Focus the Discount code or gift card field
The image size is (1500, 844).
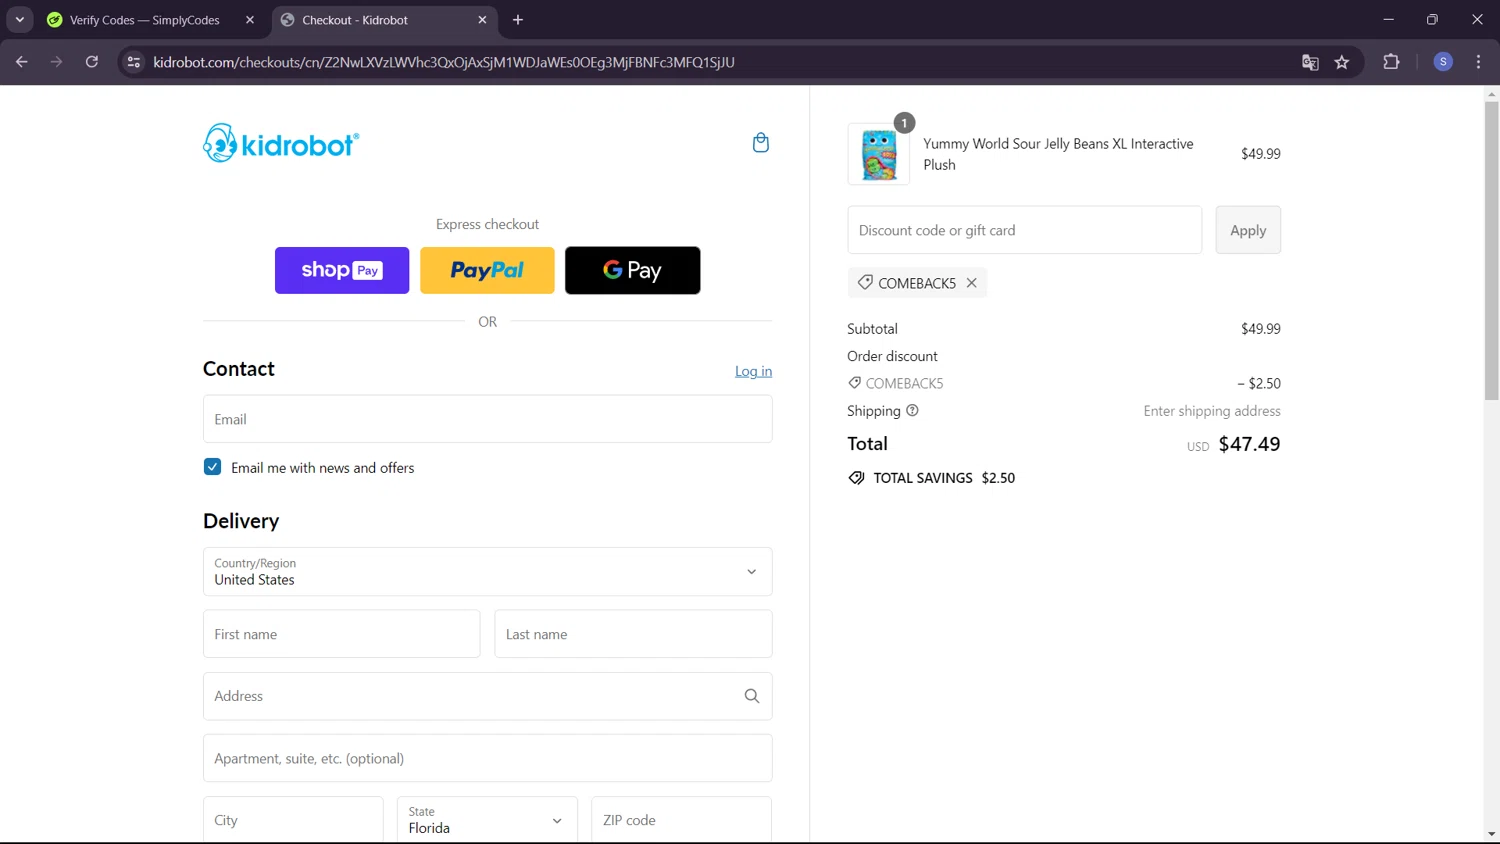pos(1025,230)
